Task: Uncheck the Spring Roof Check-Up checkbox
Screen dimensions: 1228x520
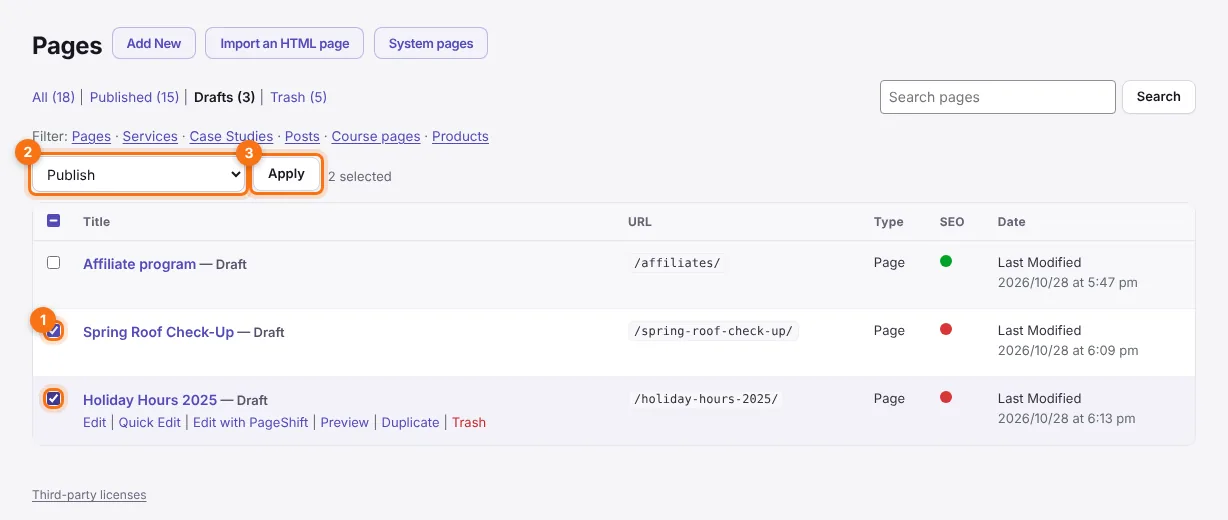Action: pyautogui.click(x=54, y=330)
